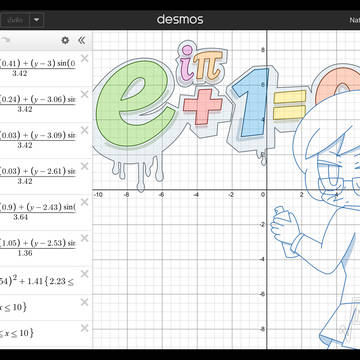Viewport: 360px width, 360px height.
Task: Delete the expression containing (y − 3.06)
Action: coord(85,95)
